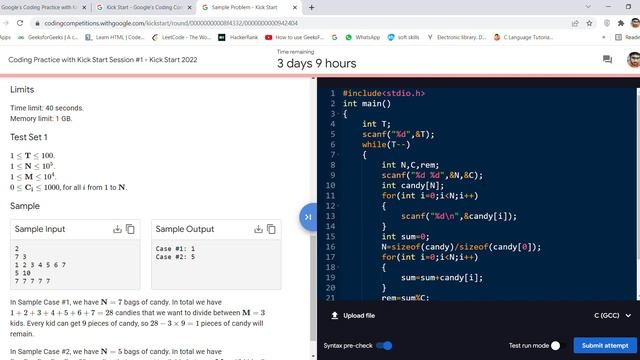The width and height of the screenshot is (640, 360).
Task: Close the Google's Coding Practice tab
Action: [x=84, y=7]
